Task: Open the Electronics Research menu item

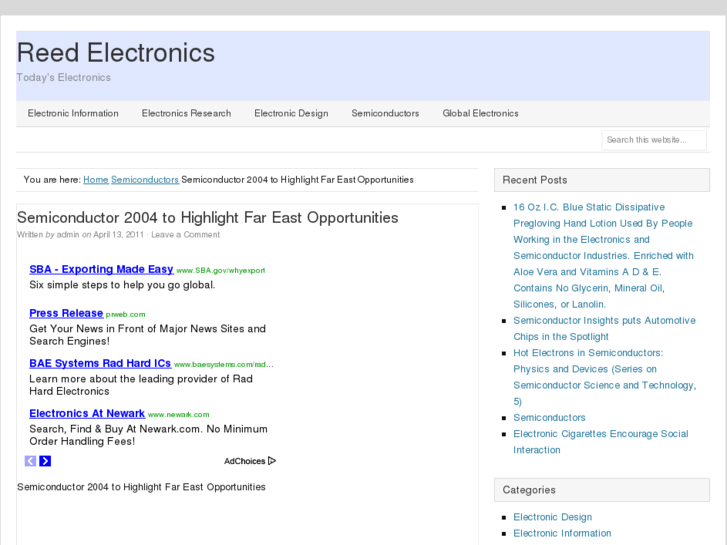Action: 186,113
